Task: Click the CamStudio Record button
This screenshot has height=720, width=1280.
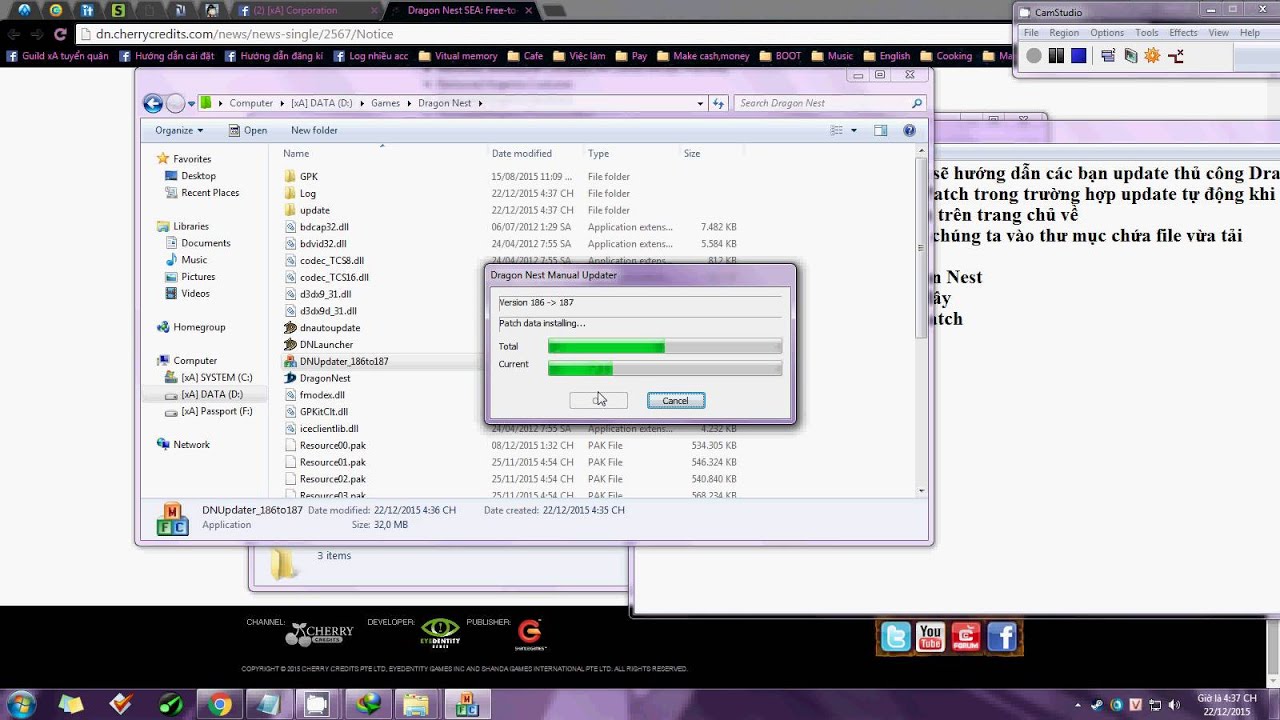Action: tap(1034, 56)
